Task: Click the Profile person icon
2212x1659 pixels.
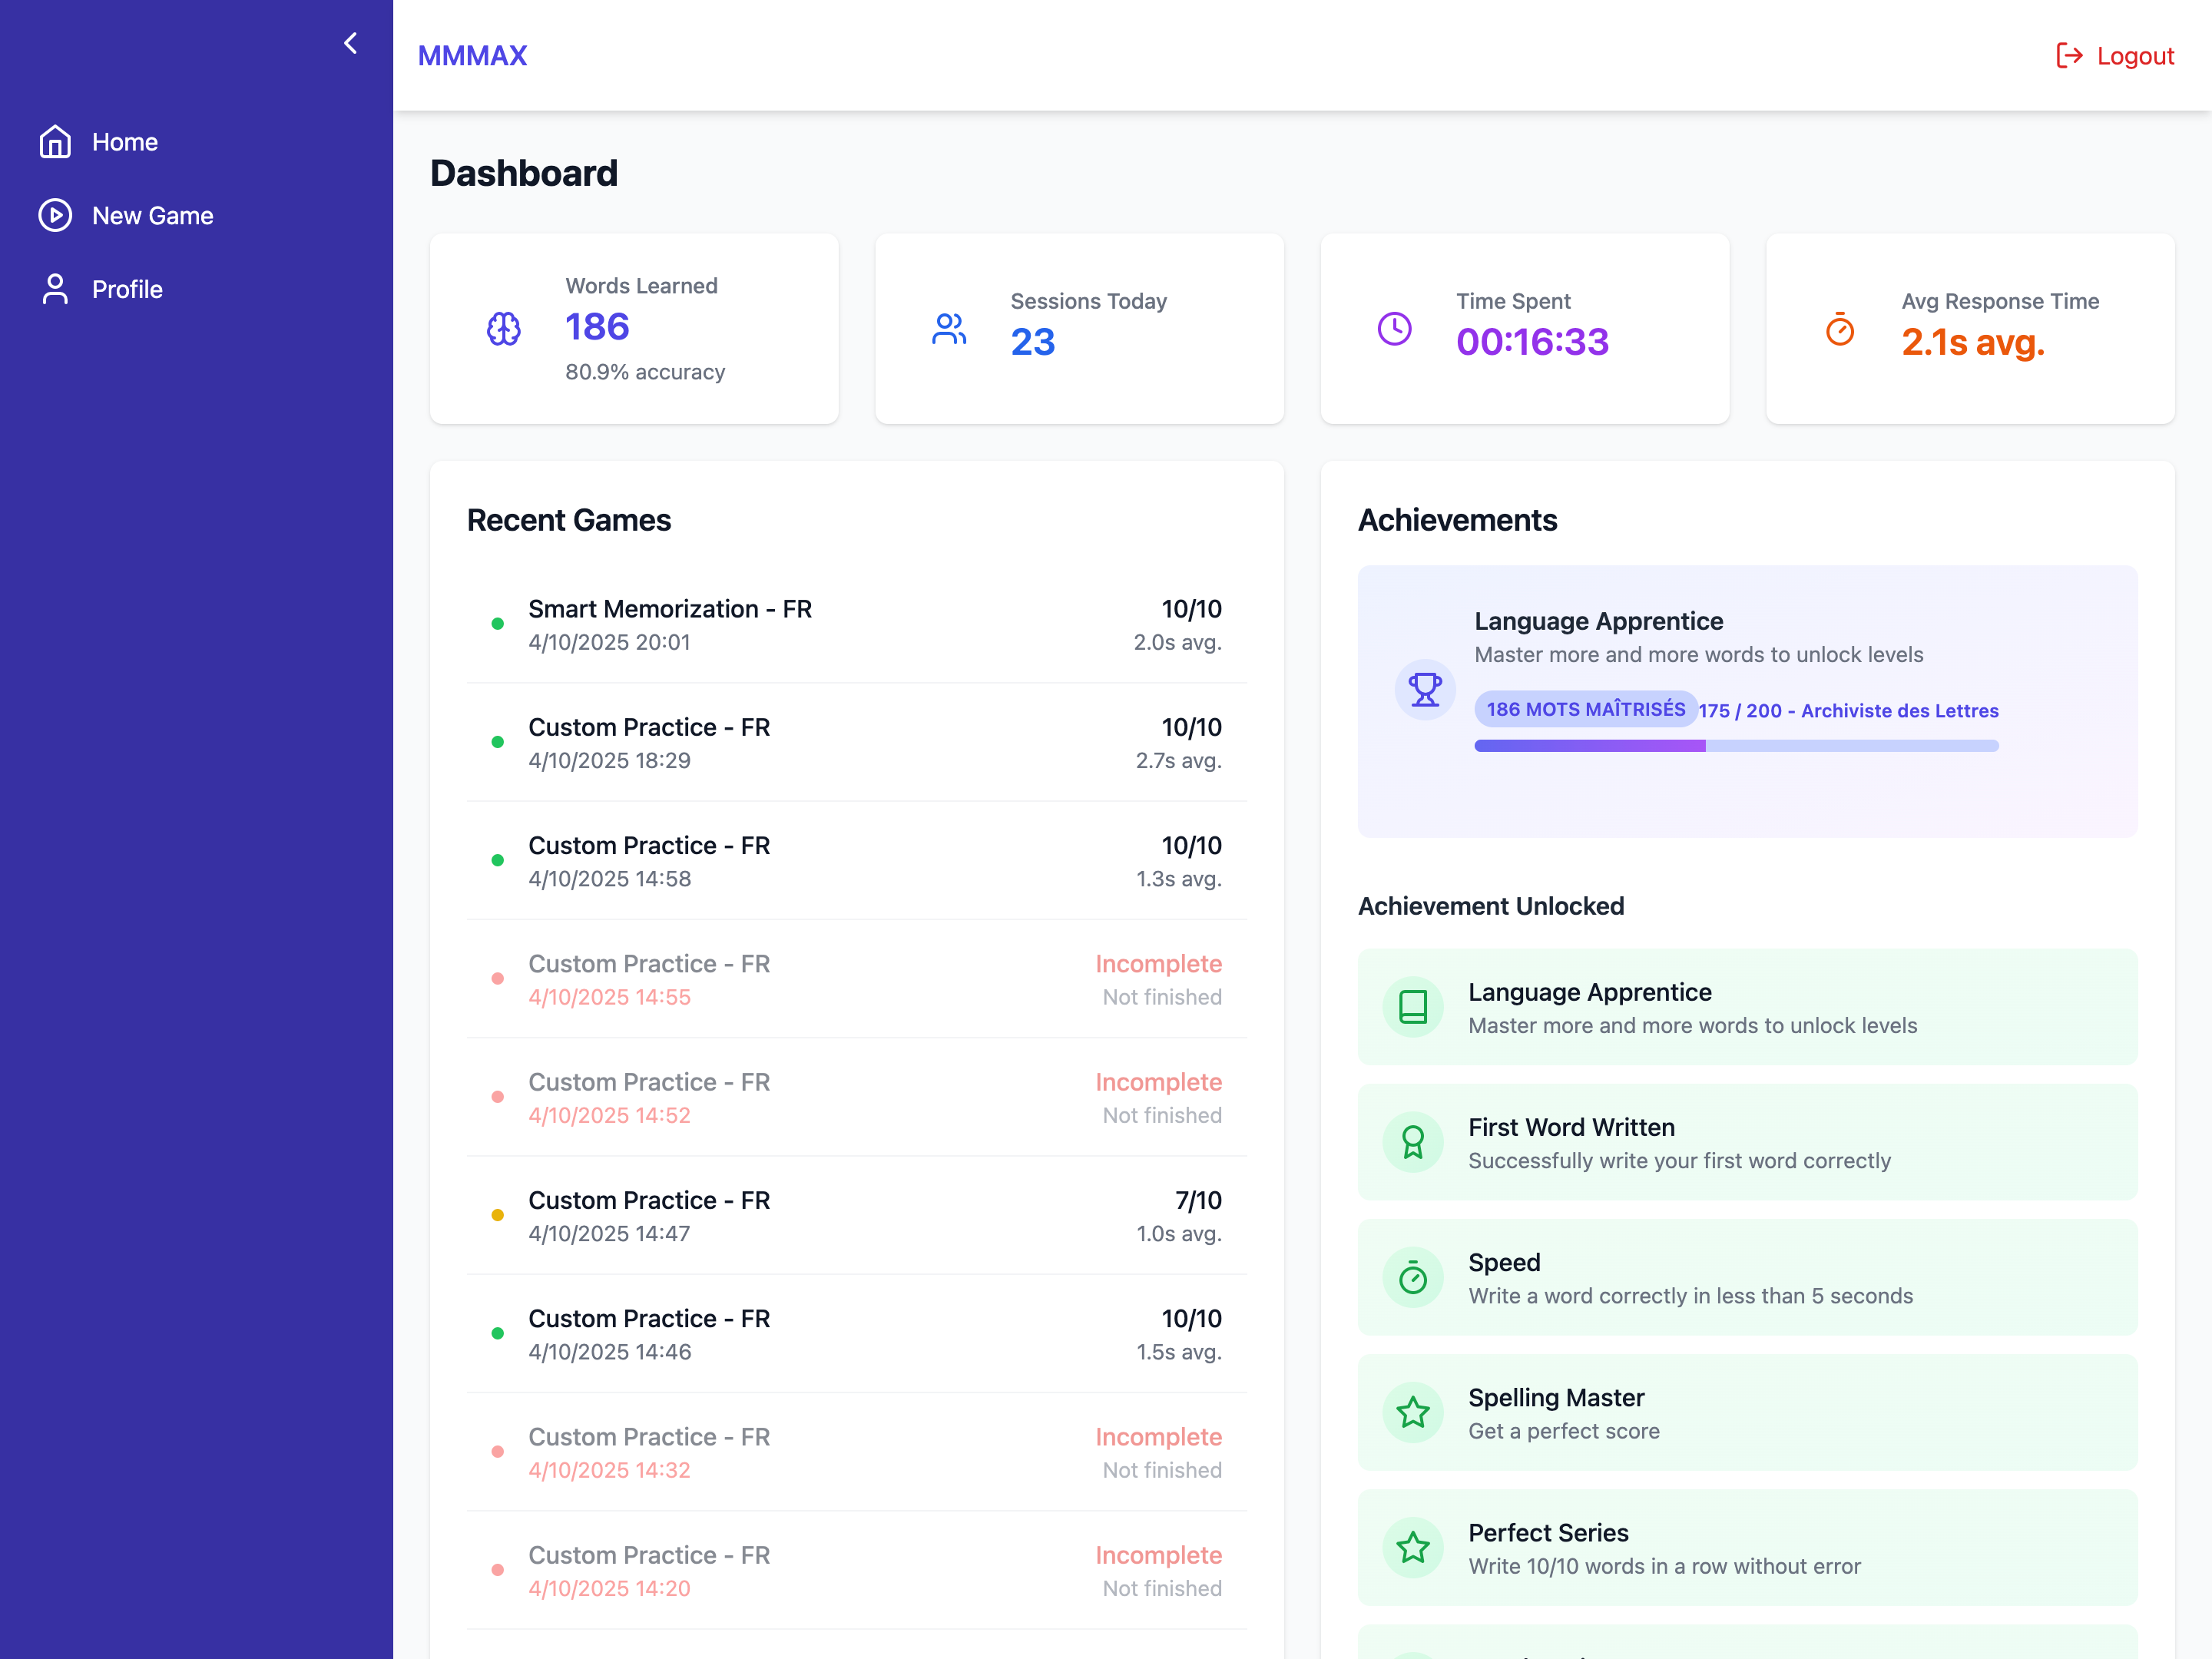Action: click(55, 289)
